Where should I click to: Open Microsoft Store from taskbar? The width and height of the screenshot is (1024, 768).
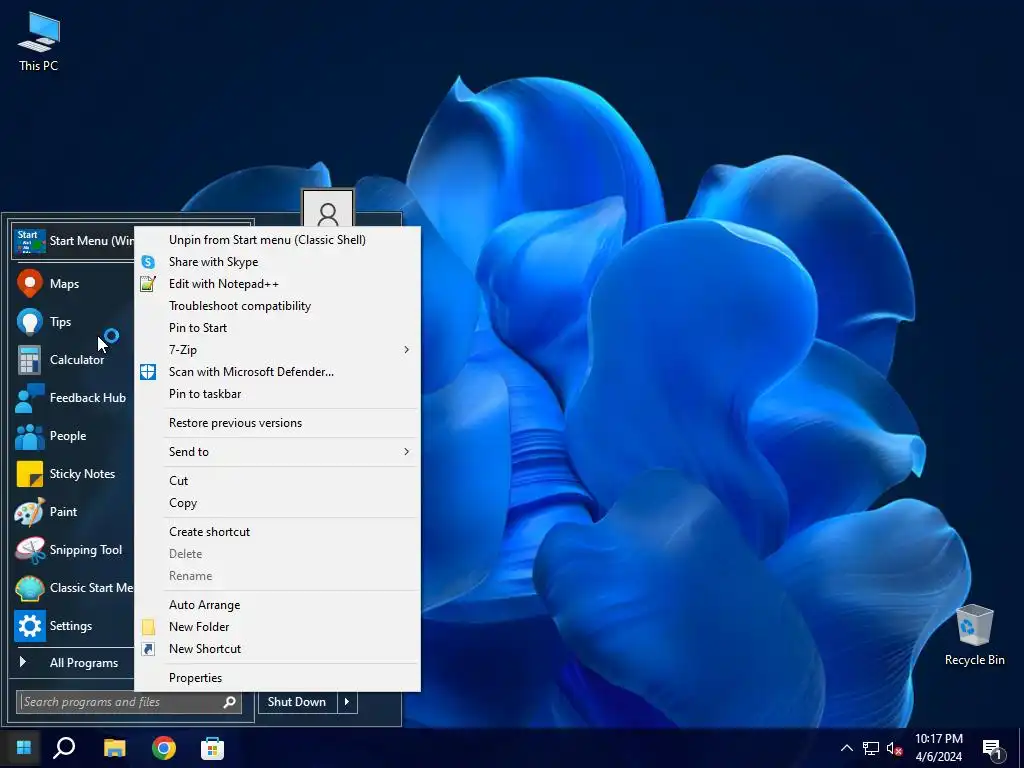click(212, 748)
